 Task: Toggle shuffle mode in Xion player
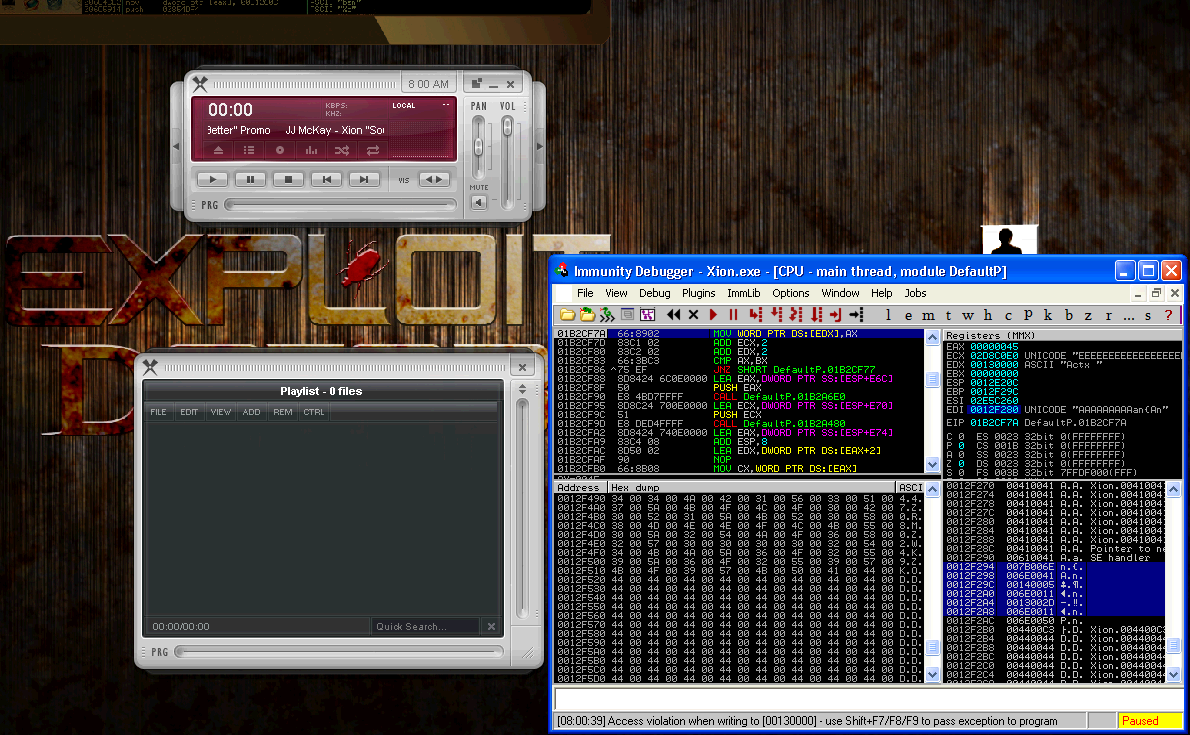[342, 150]
